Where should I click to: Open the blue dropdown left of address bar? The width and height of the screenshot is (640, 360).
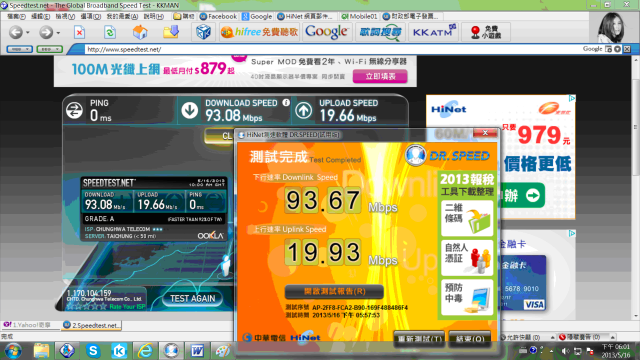coord(19,49)
